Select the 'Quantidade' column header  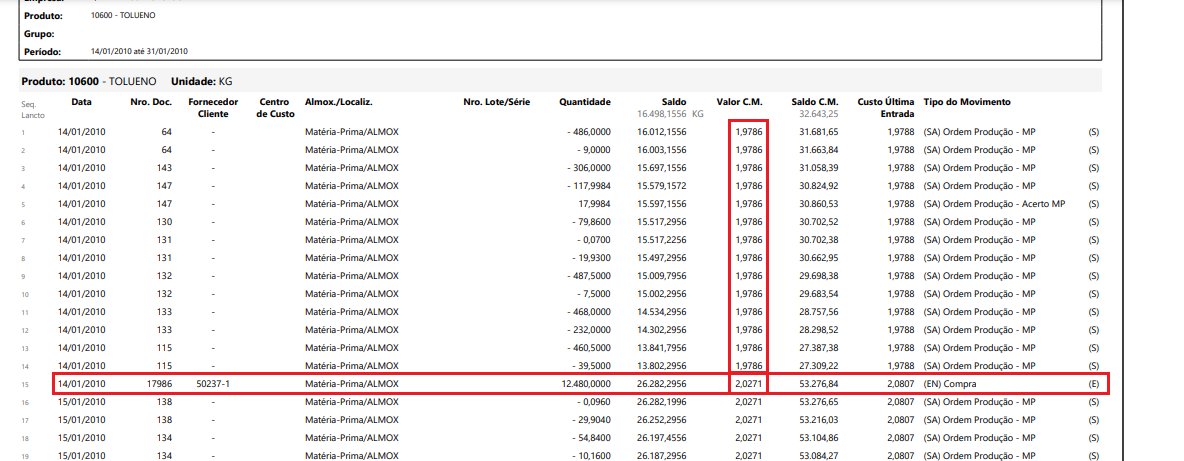coord(584,102)
